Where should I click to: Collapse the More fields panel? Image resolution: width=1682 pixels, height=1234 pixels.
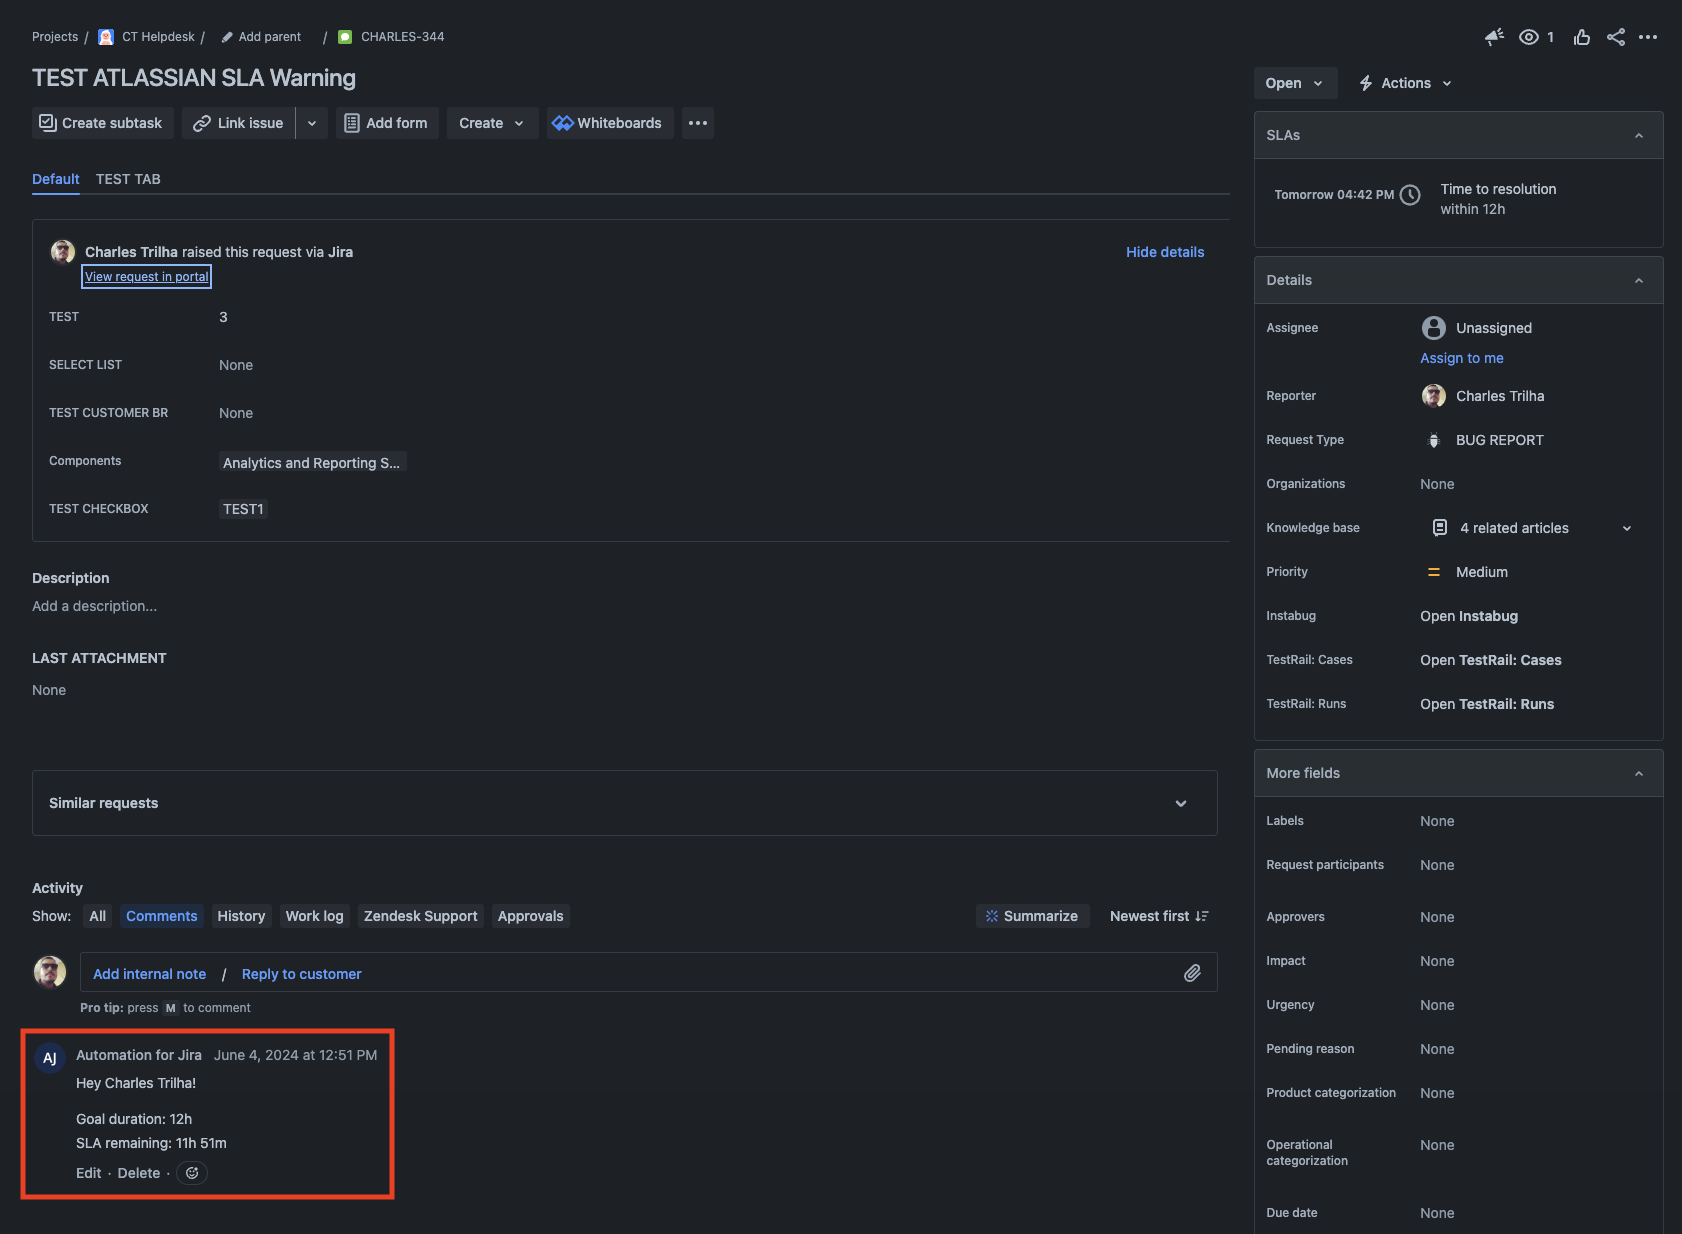(1639, 774)
